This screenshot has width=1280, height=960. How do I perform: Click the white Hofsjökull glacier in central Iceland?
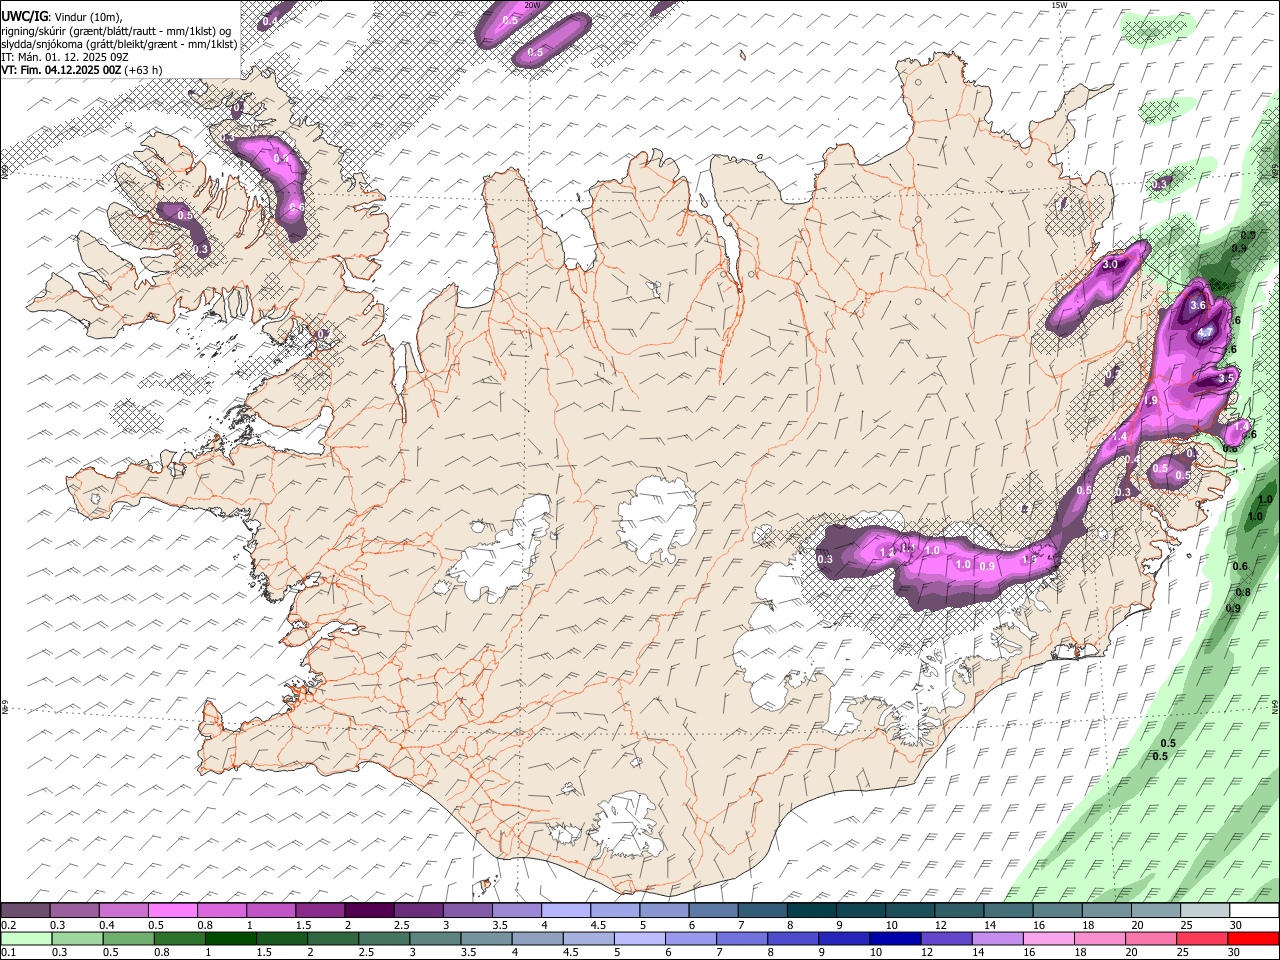657,518
